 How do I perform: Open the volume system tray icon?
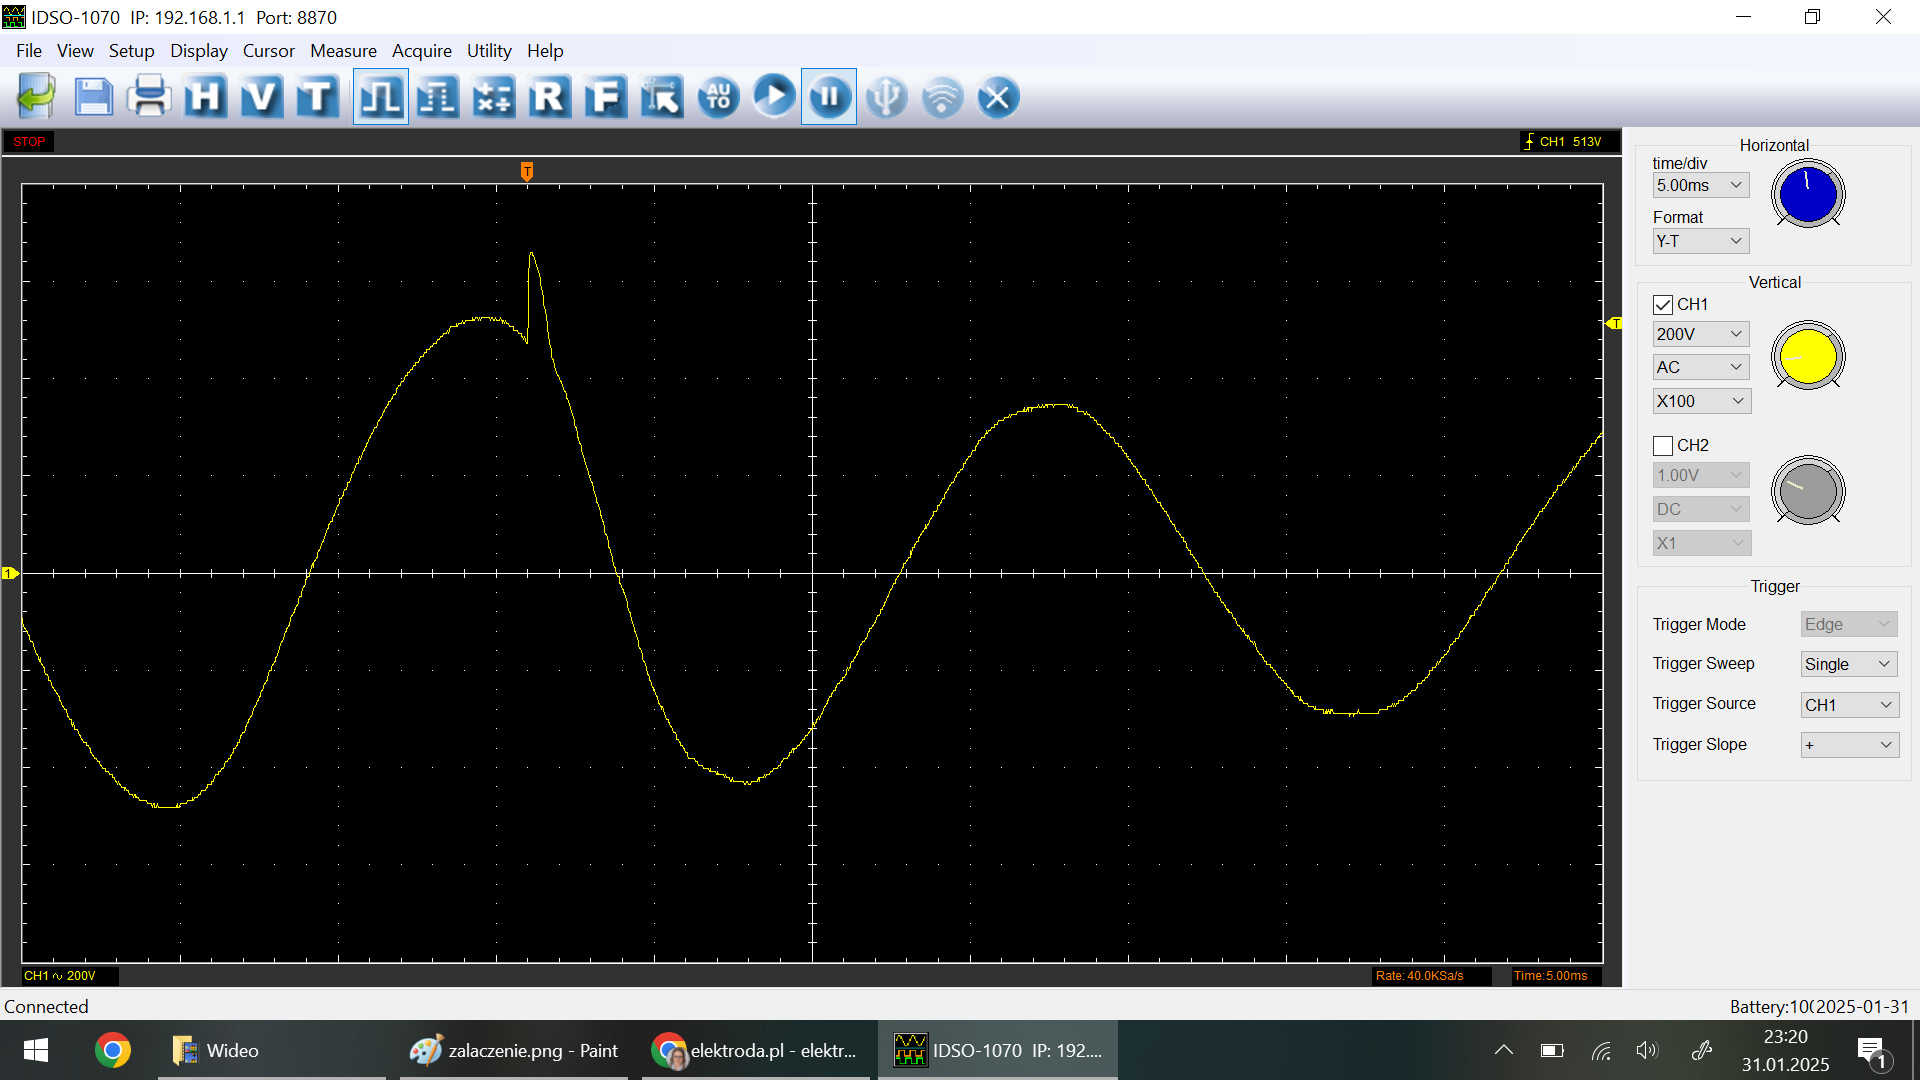coord(1647,1050)
